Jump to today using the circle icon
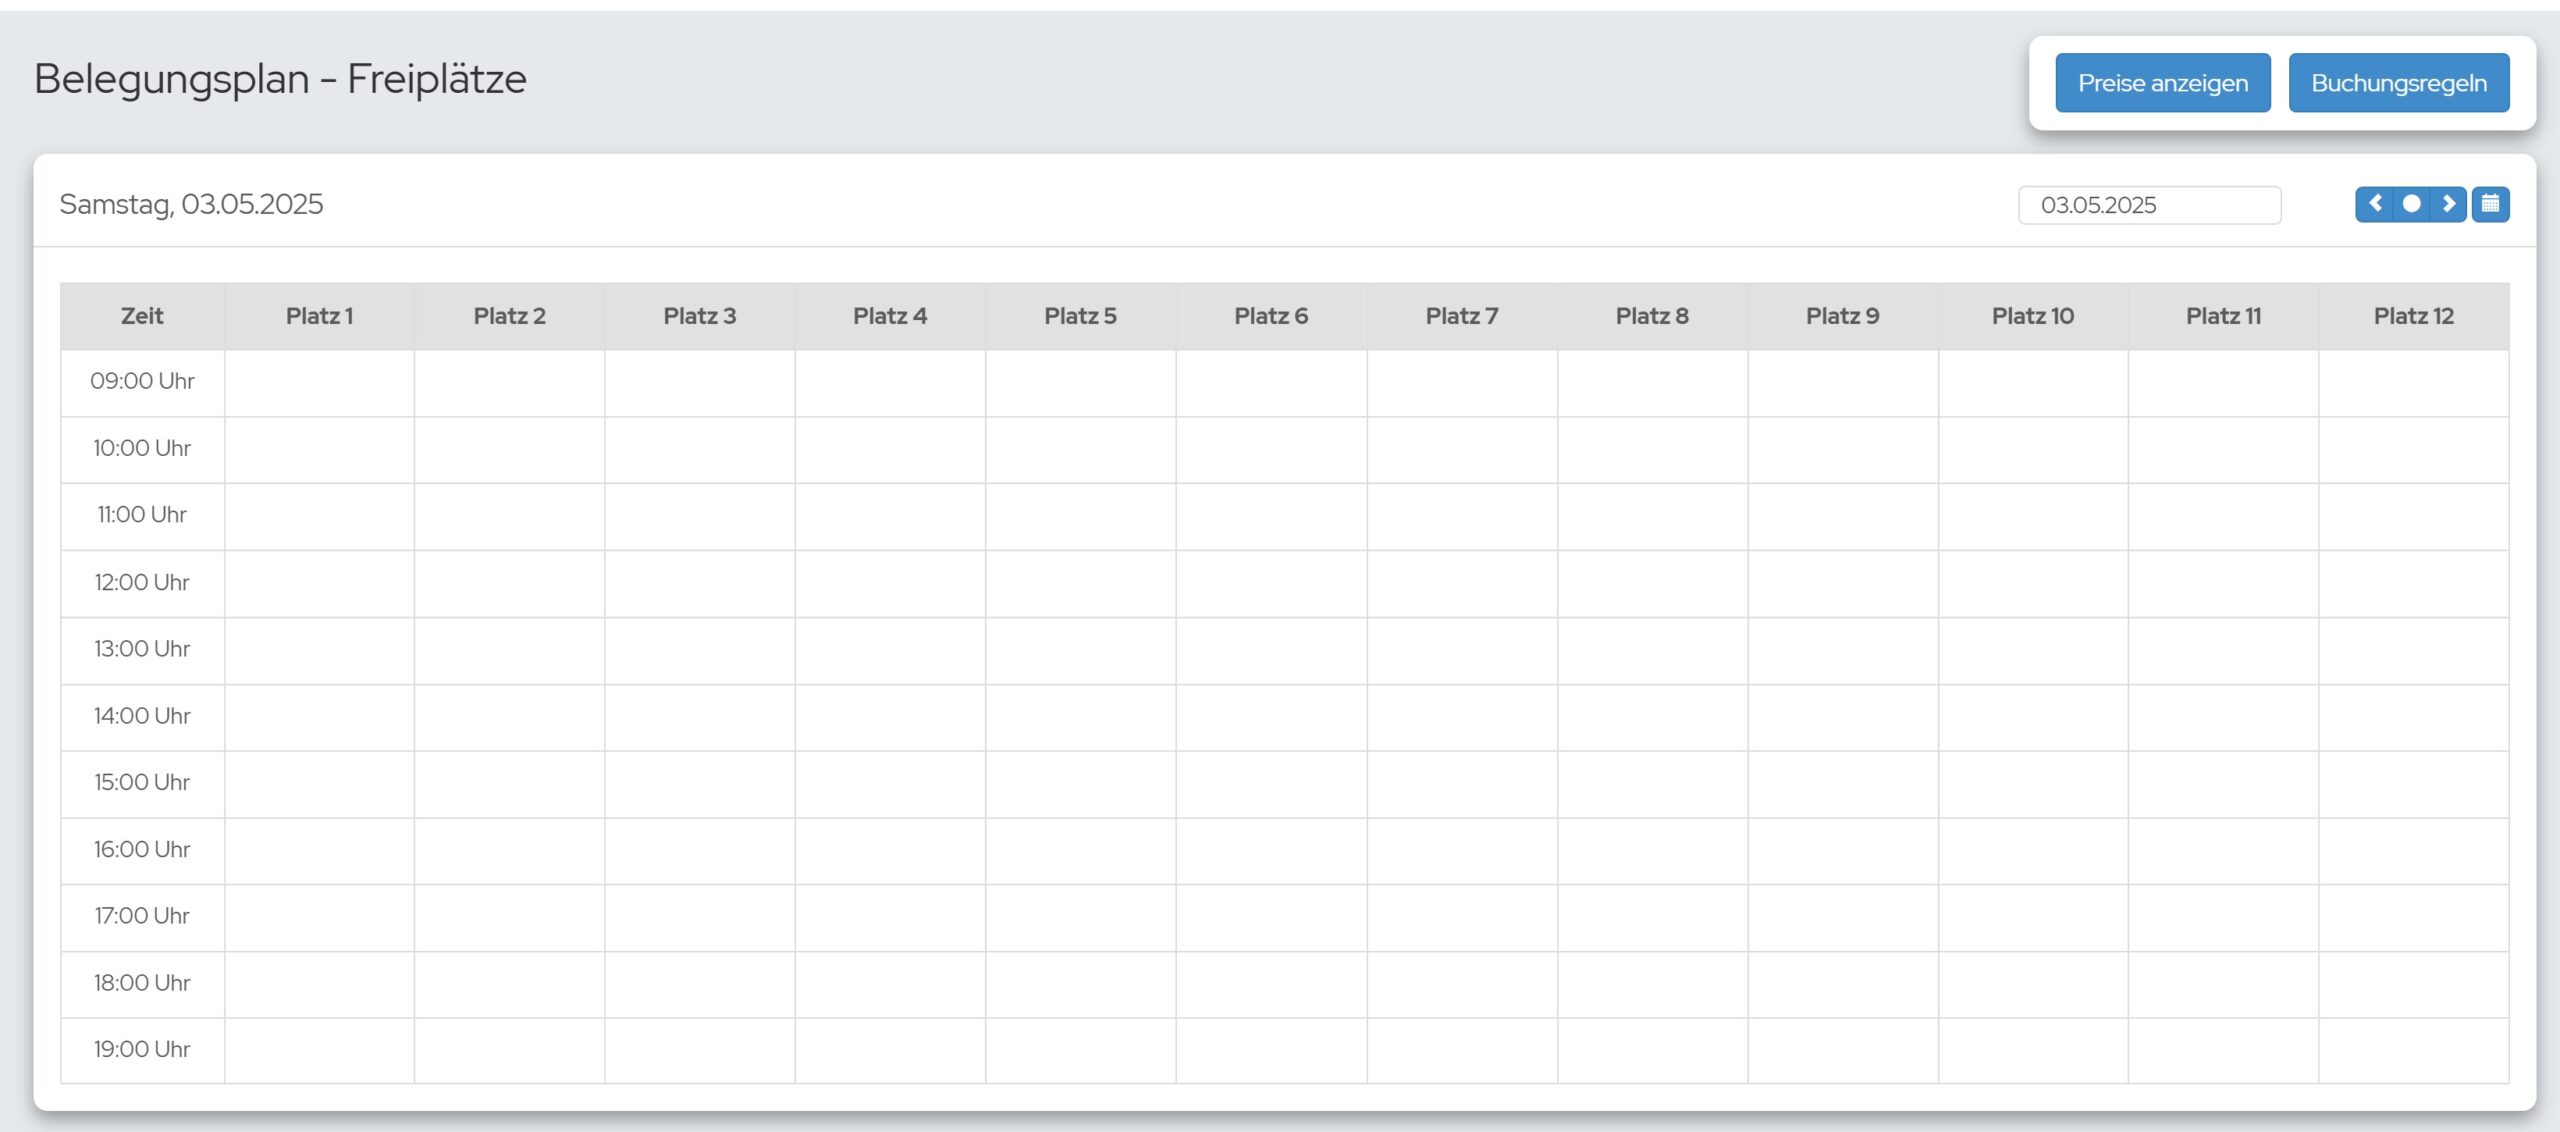The height and width of the screenshot is (1132, 2560). (2411, 204)
